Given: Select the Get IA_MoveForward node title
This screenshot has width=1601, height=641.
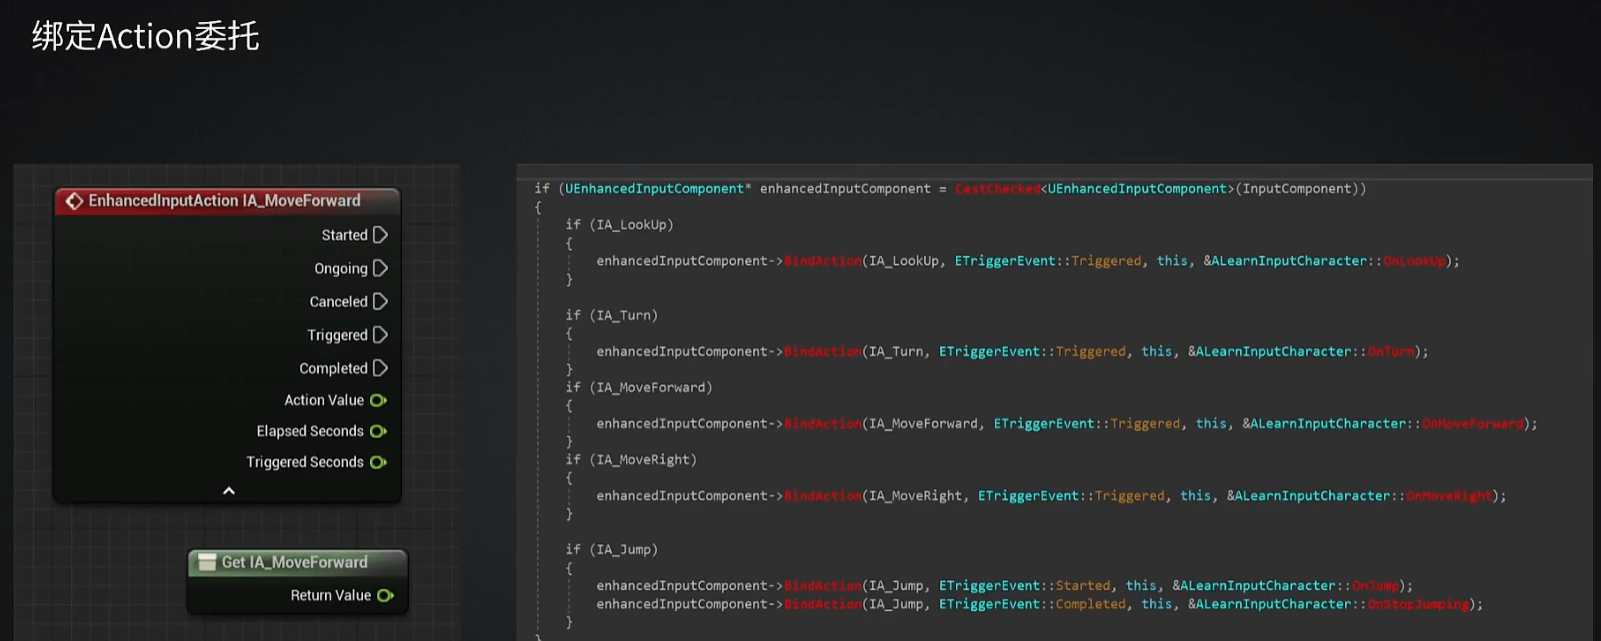Looking at the screenshot, I should point(294,562).
